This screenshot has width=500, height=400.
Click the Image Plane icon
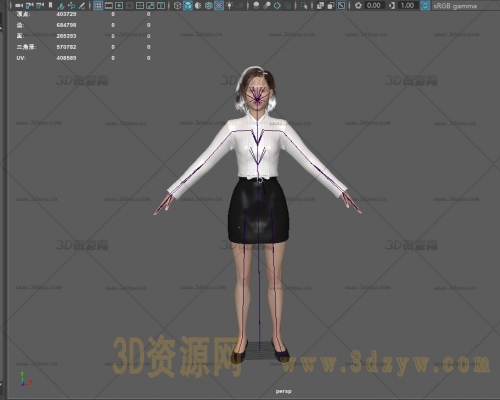click(61, 5)
